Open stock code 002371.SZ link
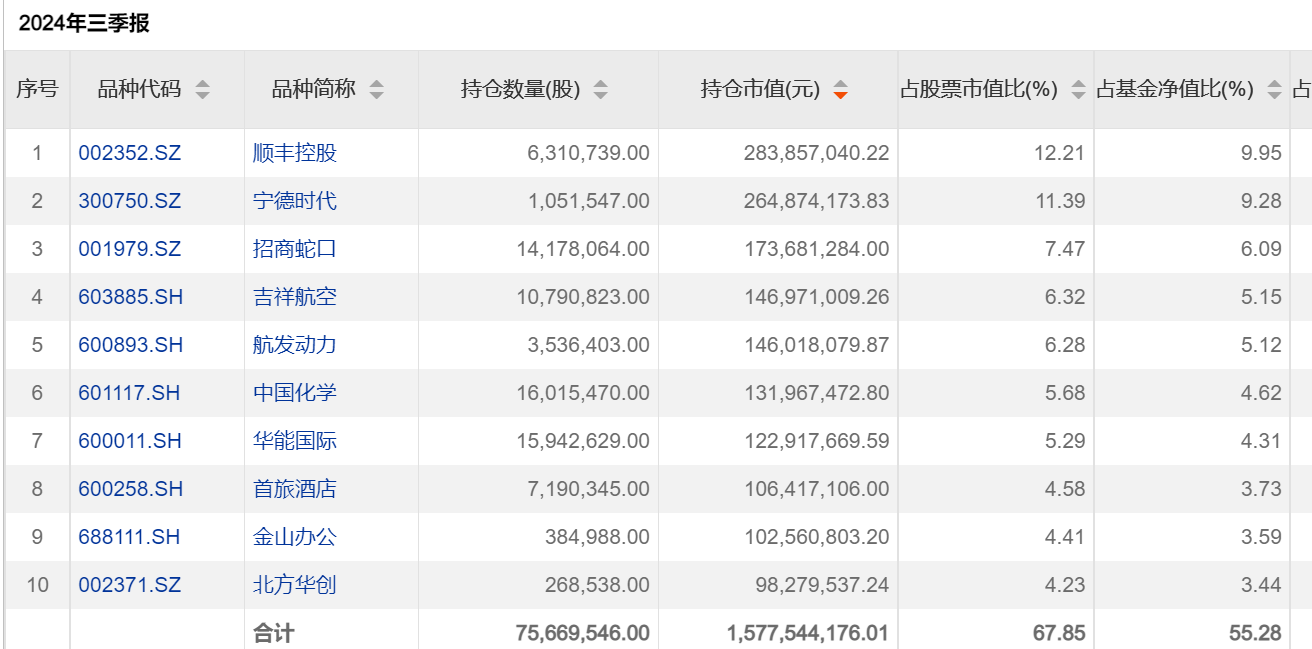1312x649 pixels. 130,585
